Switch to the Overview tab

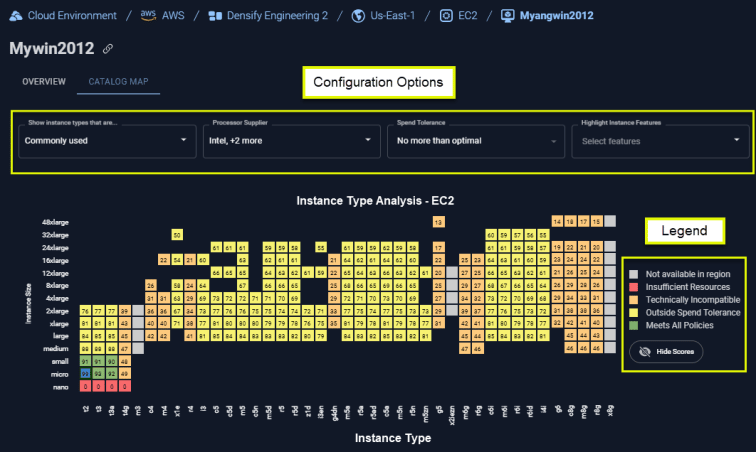[x=44, y=82]
